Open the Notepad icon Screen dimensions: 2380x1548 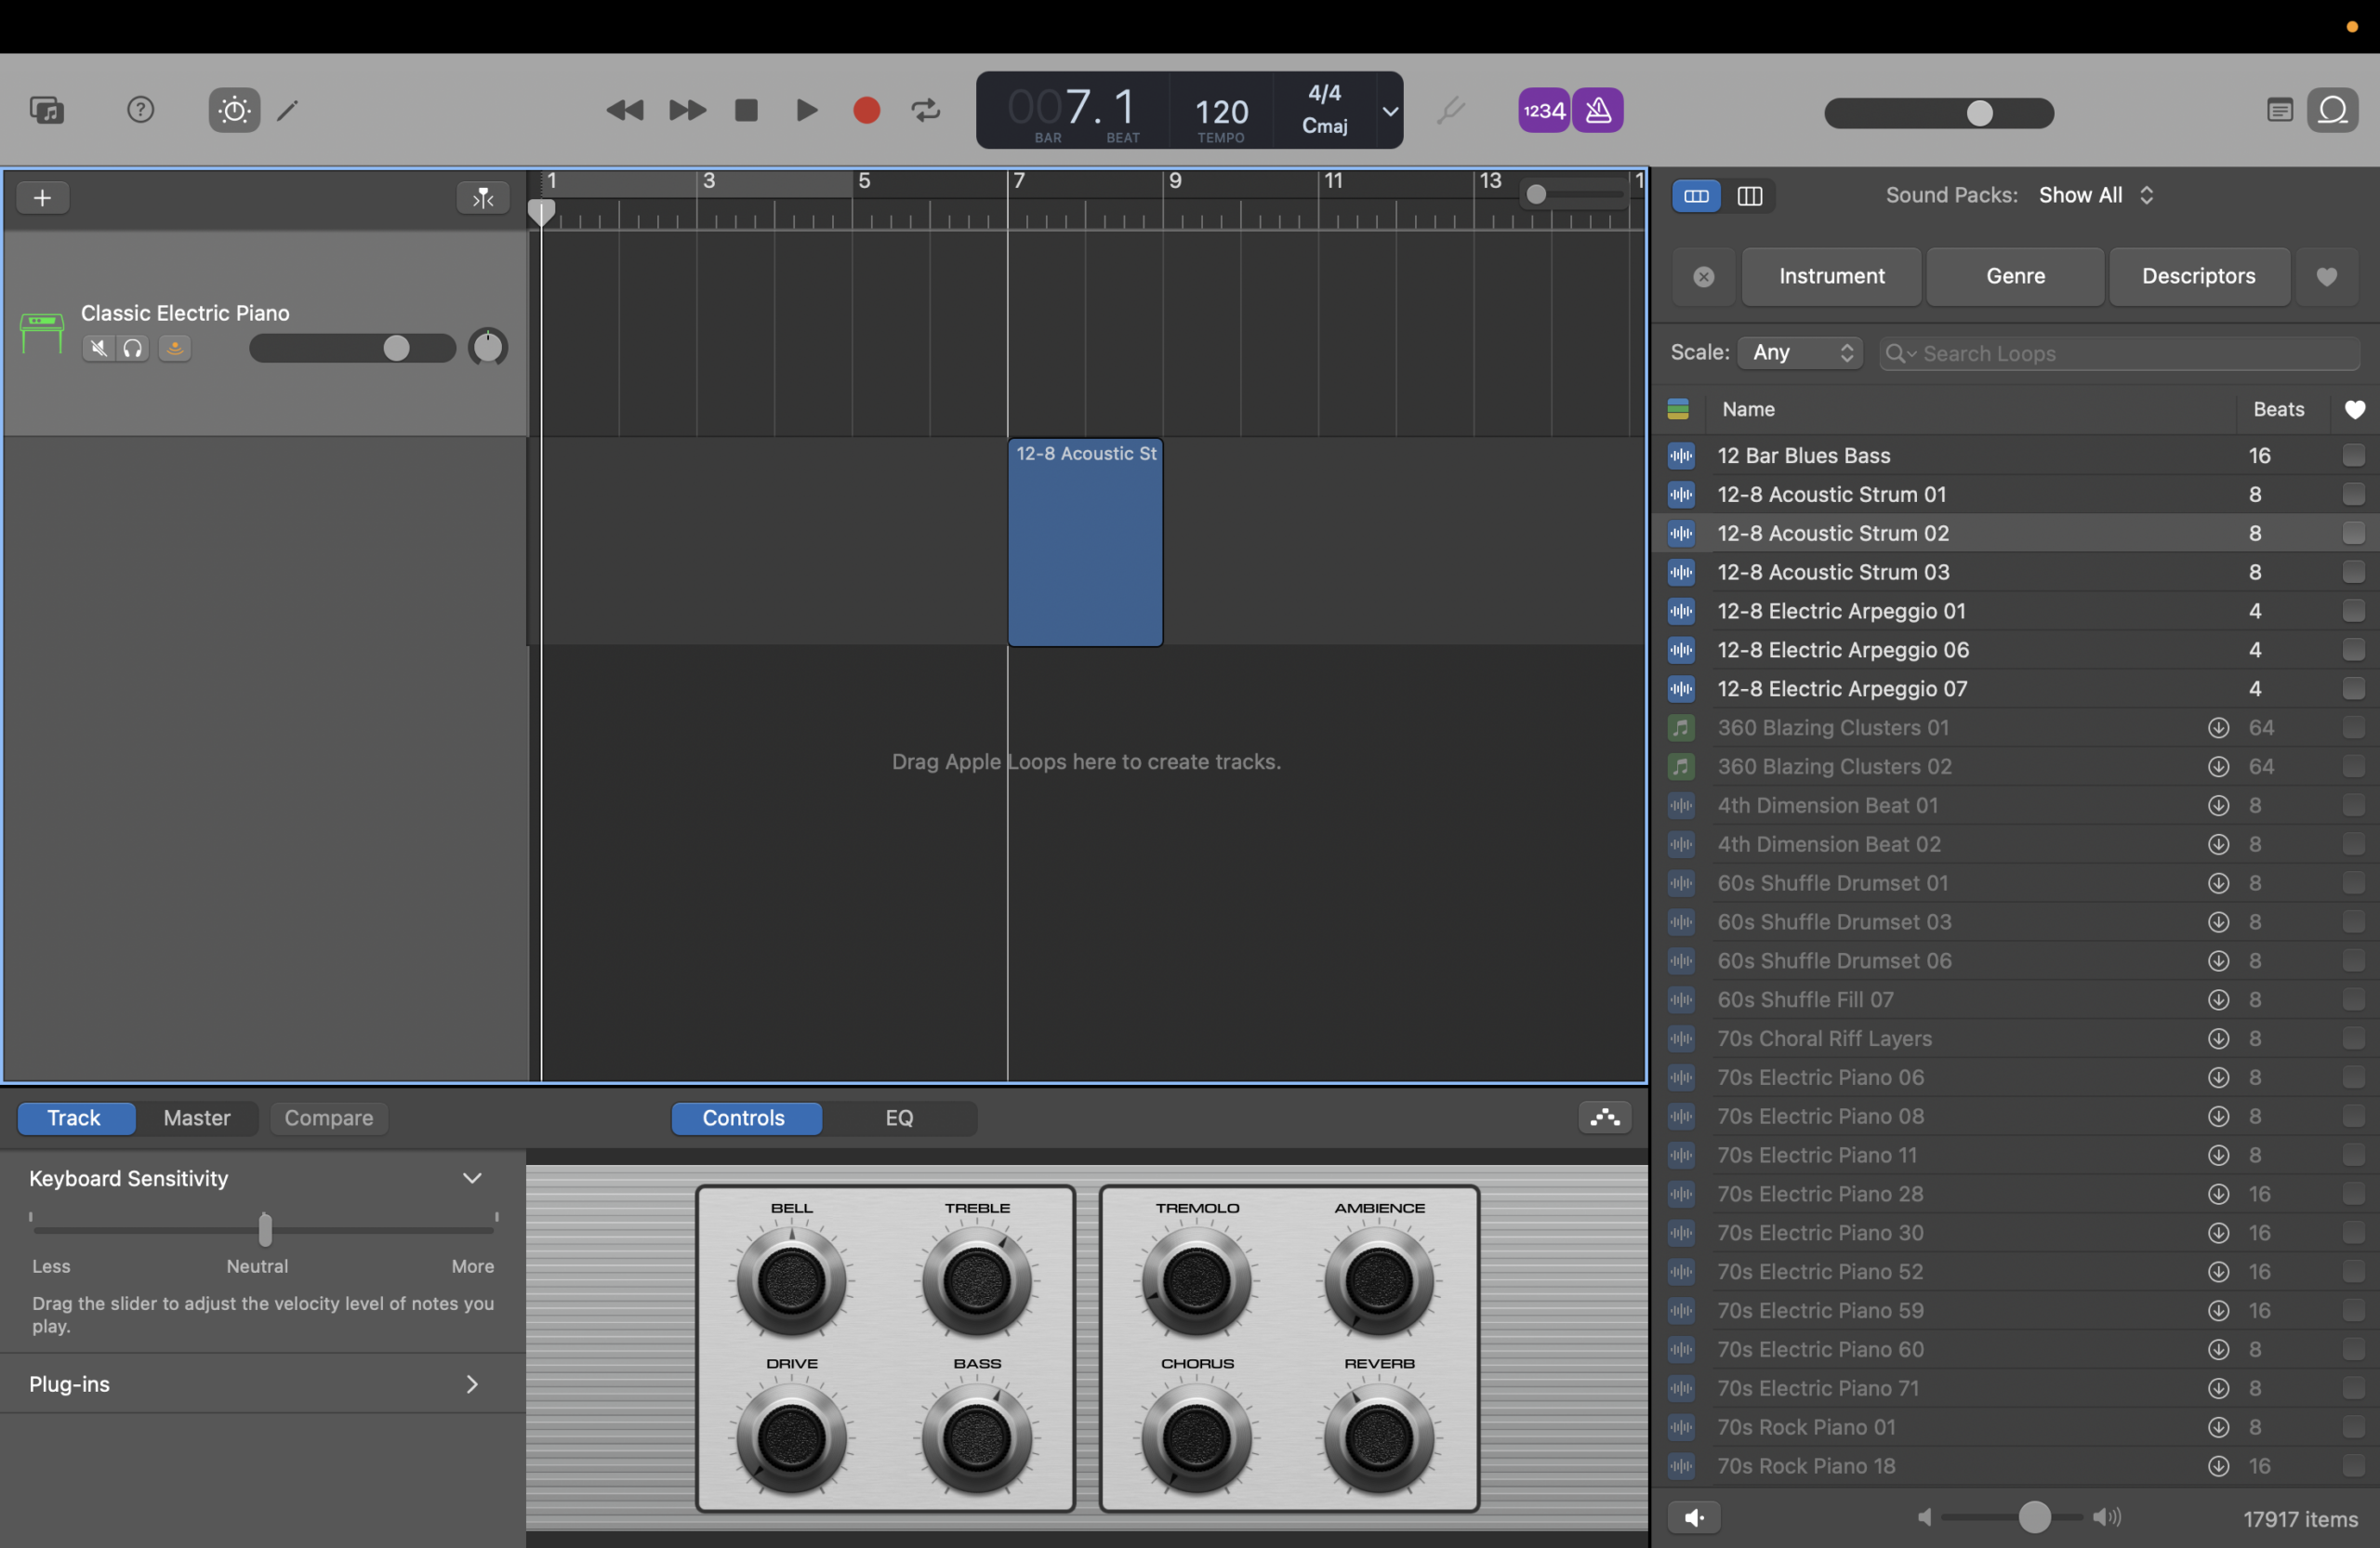point(2279,110)
